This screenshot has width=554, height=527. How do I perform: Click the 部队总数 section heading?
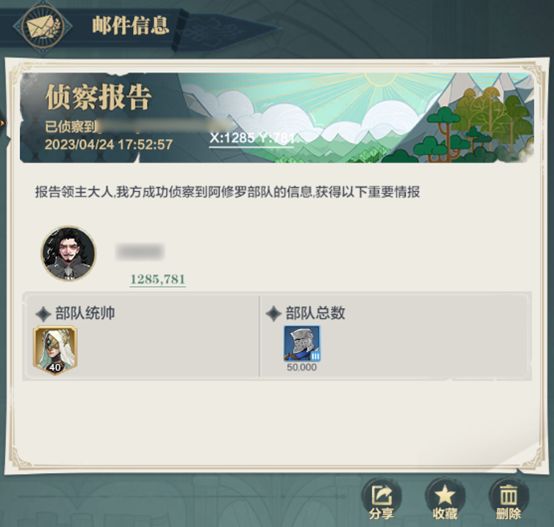coord(316,313)
